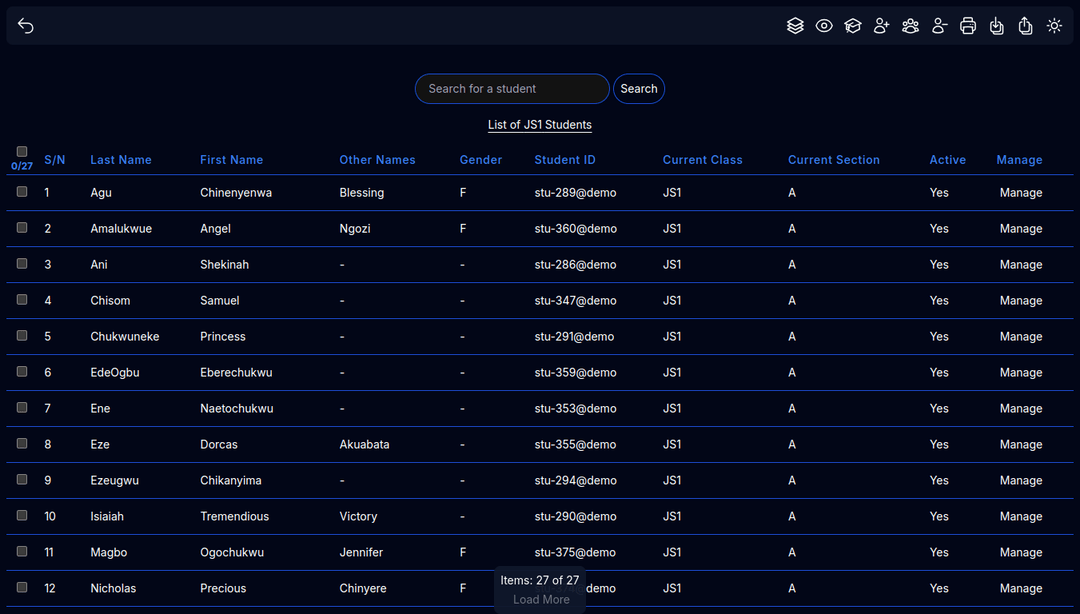Viewport: 1080px width, 614px height.
Task: Open Manage for Amalukwue Angel
Action: [x=1021, y=229]
